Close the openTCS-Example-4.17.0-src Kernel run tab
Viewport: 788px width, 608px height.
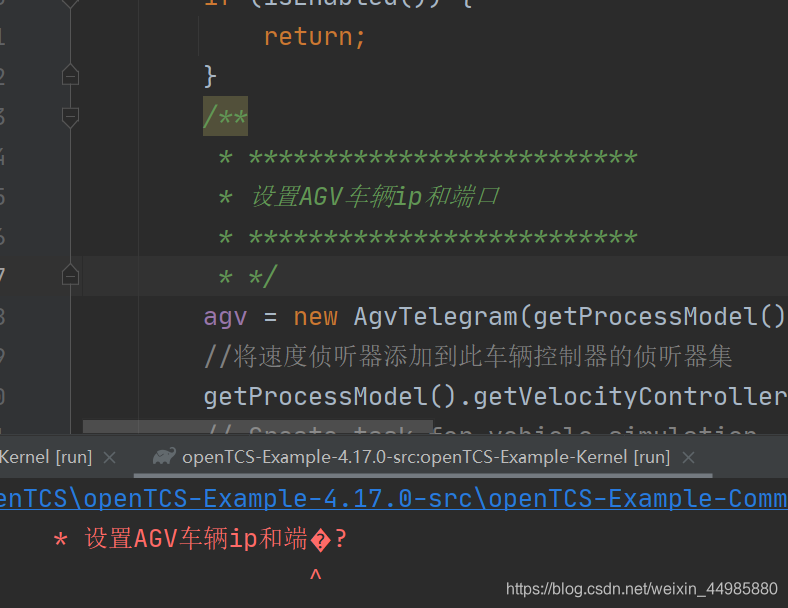point(689,457)
